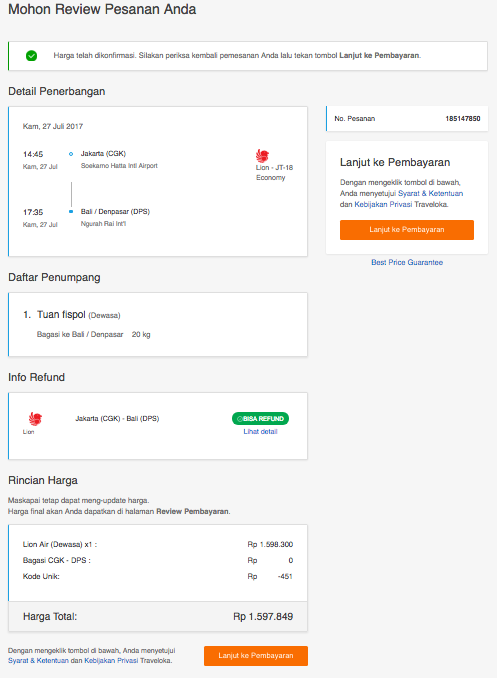The height and width of the screenshot is (678, 497).
Task: Click the Bali / Denpasar (DPS) arrival text
Action: (115, 211)
